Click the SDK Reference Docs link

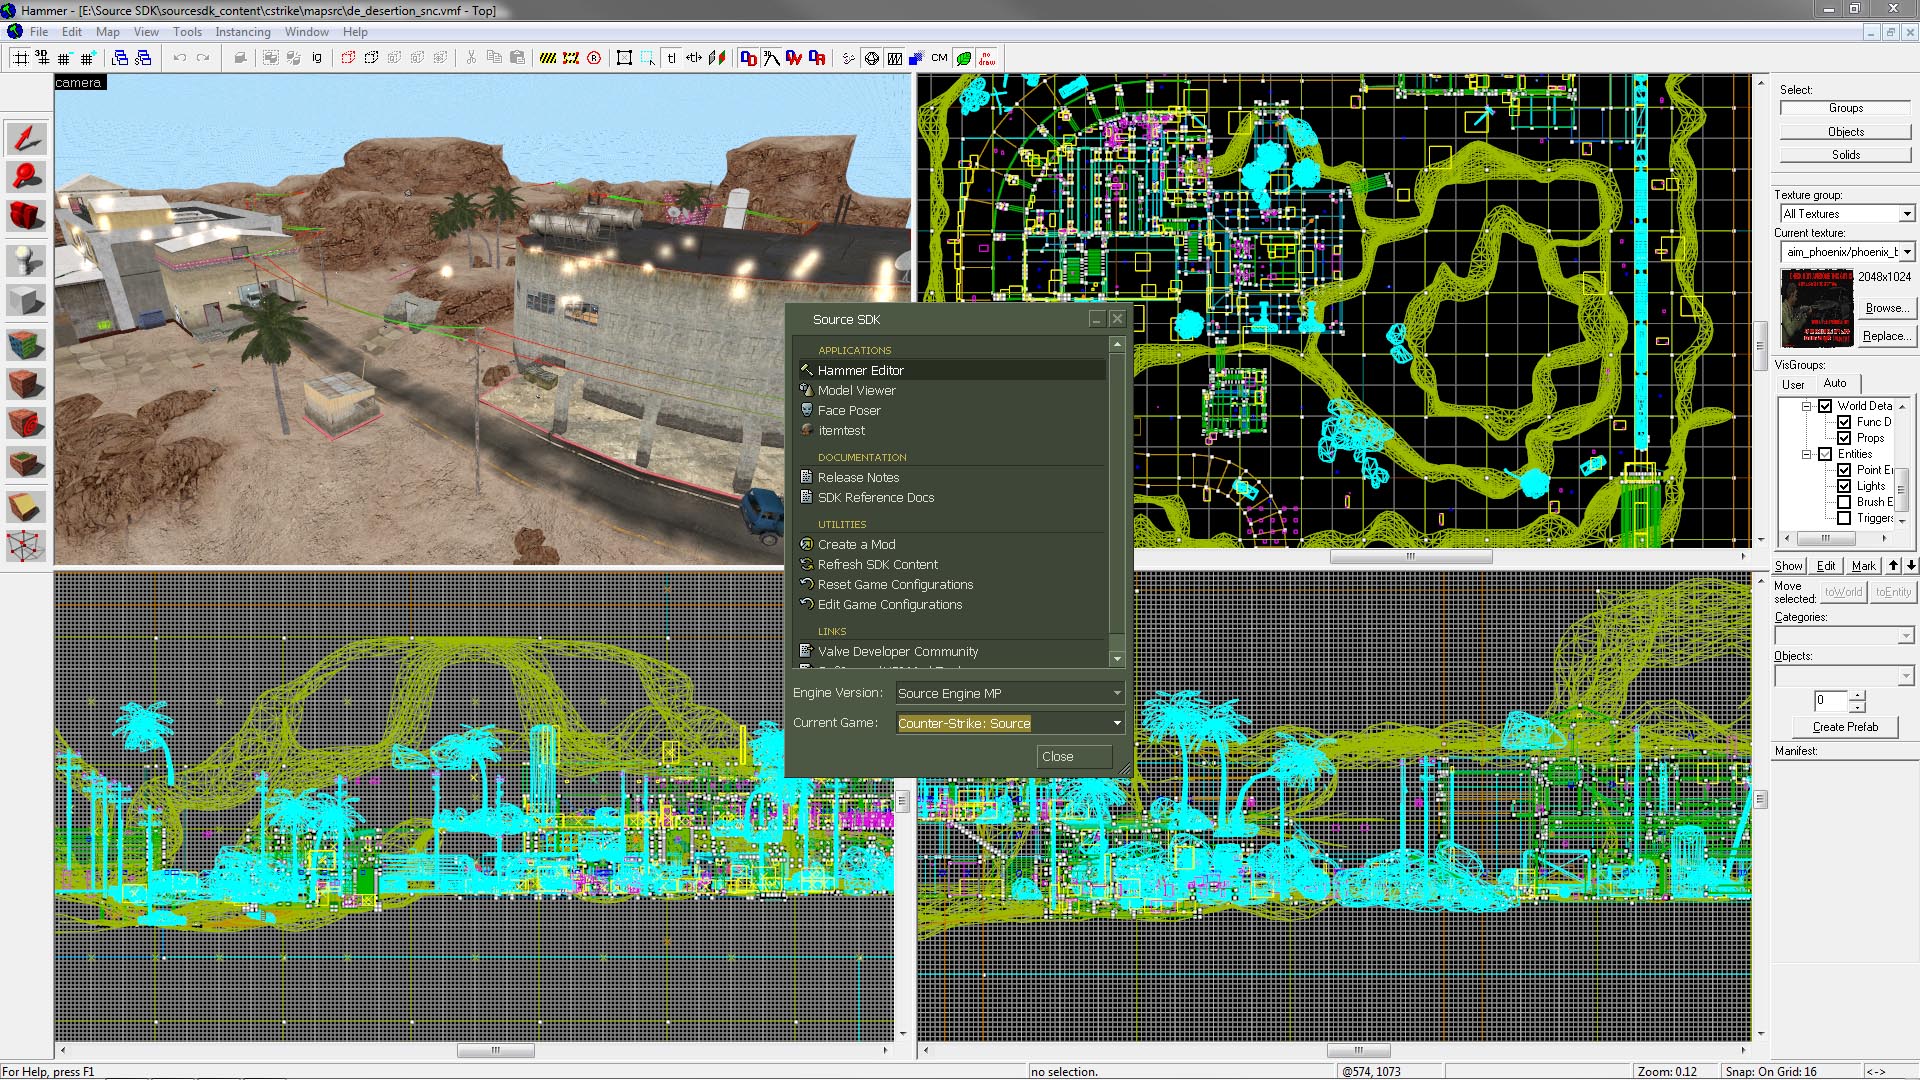[877, 497]
